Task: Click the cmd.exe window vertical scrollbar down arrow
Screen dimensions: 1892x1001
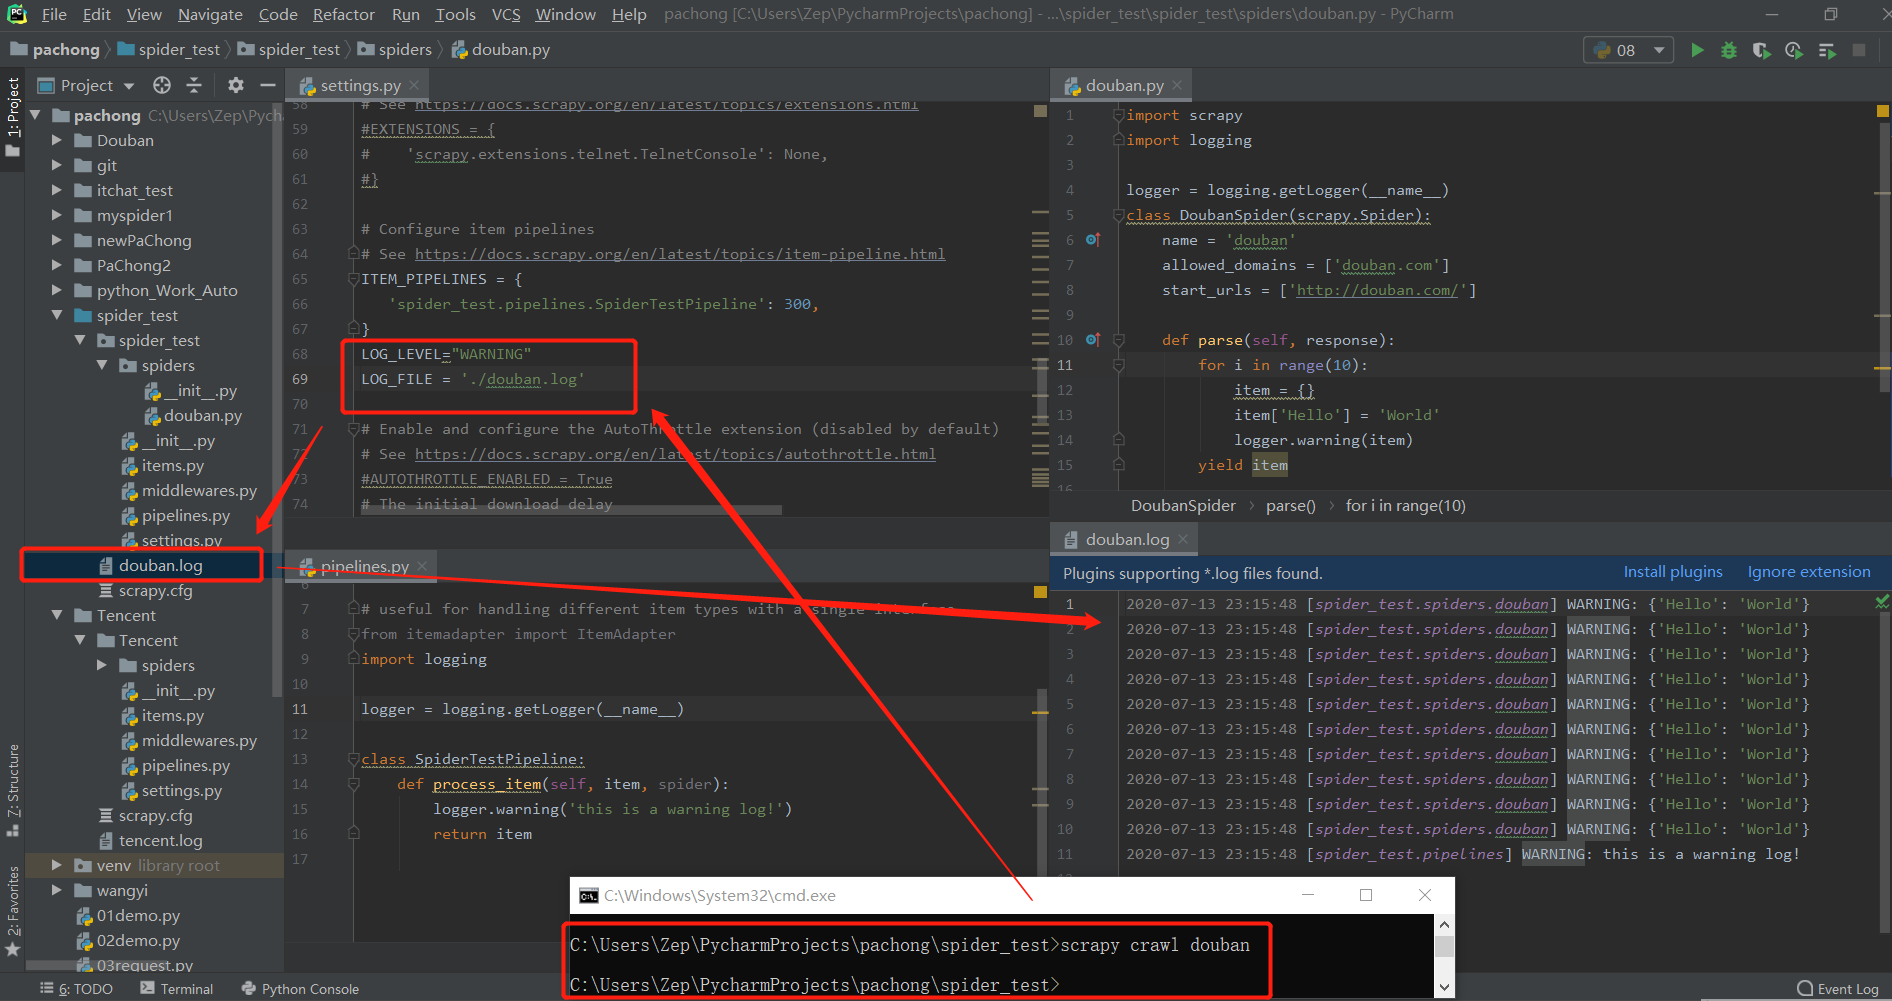Action: coord(1443,987)
